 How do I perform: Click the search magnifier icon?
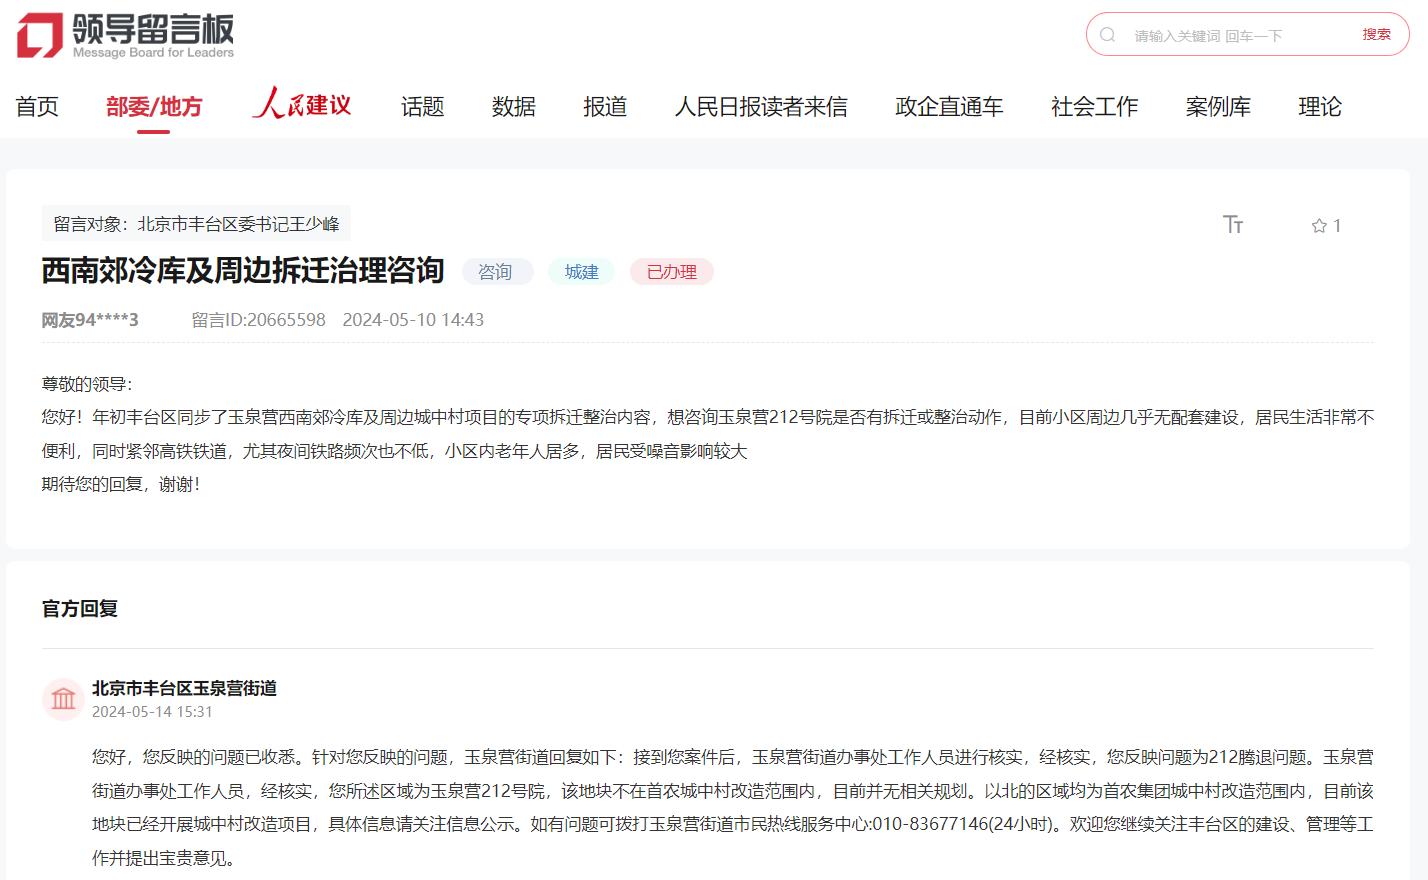(x=1108, y=35)
